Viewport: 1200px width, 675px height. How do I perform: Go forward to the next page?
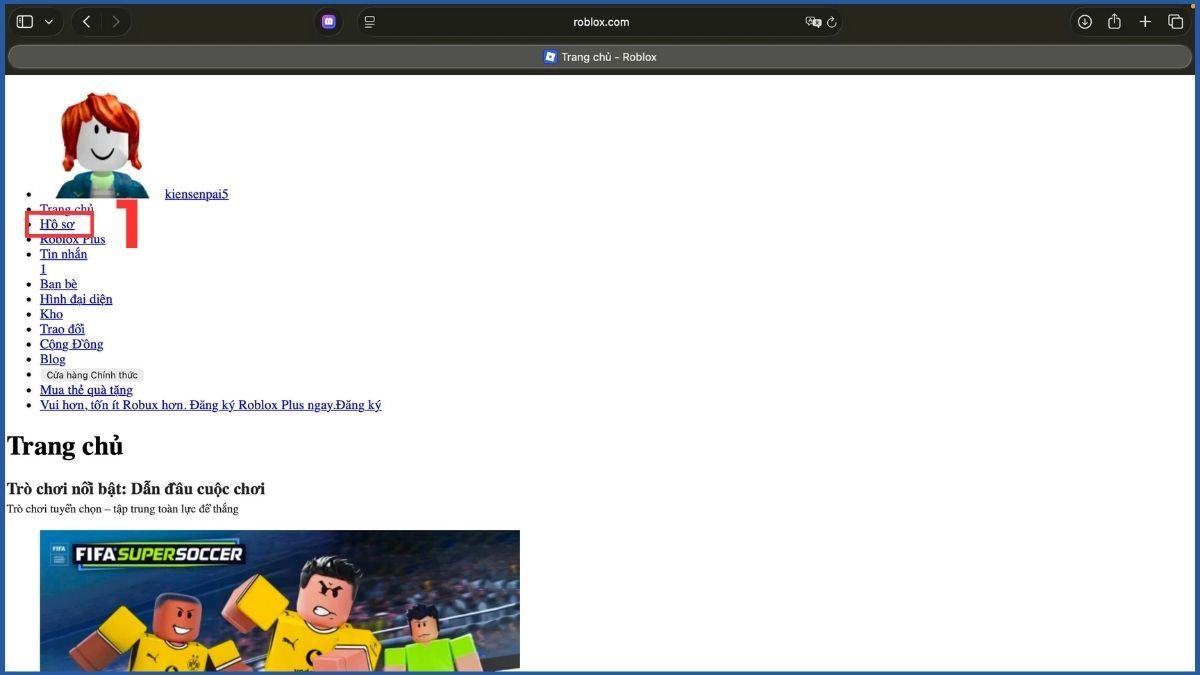(x=116, y=22)
